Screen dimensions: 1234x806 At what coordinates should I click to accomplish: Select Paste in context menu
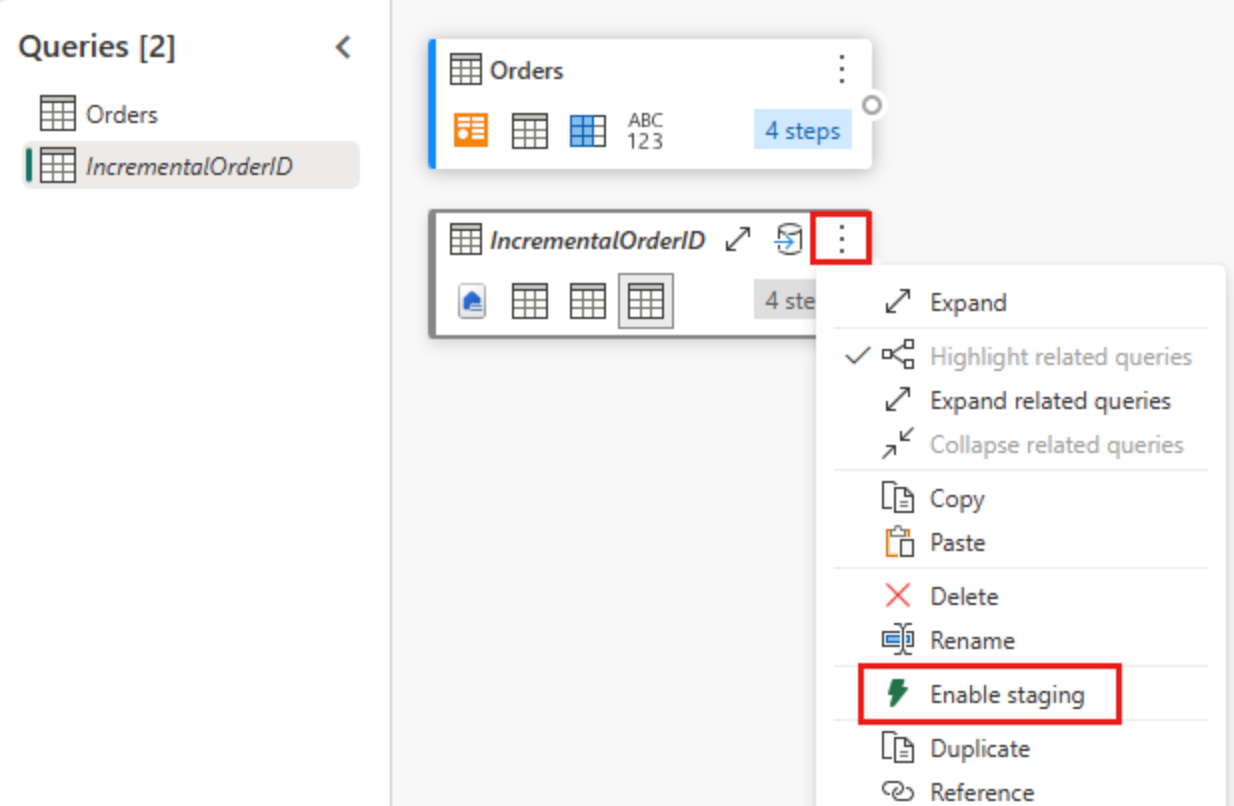tap(1021, 543)
